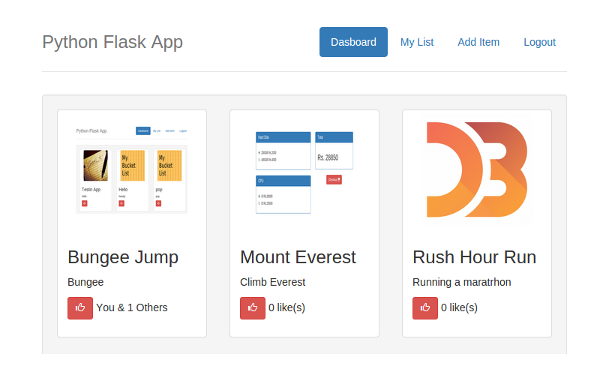
Task: Click the 'Bungee' description text
Action: tap(86, 282)
